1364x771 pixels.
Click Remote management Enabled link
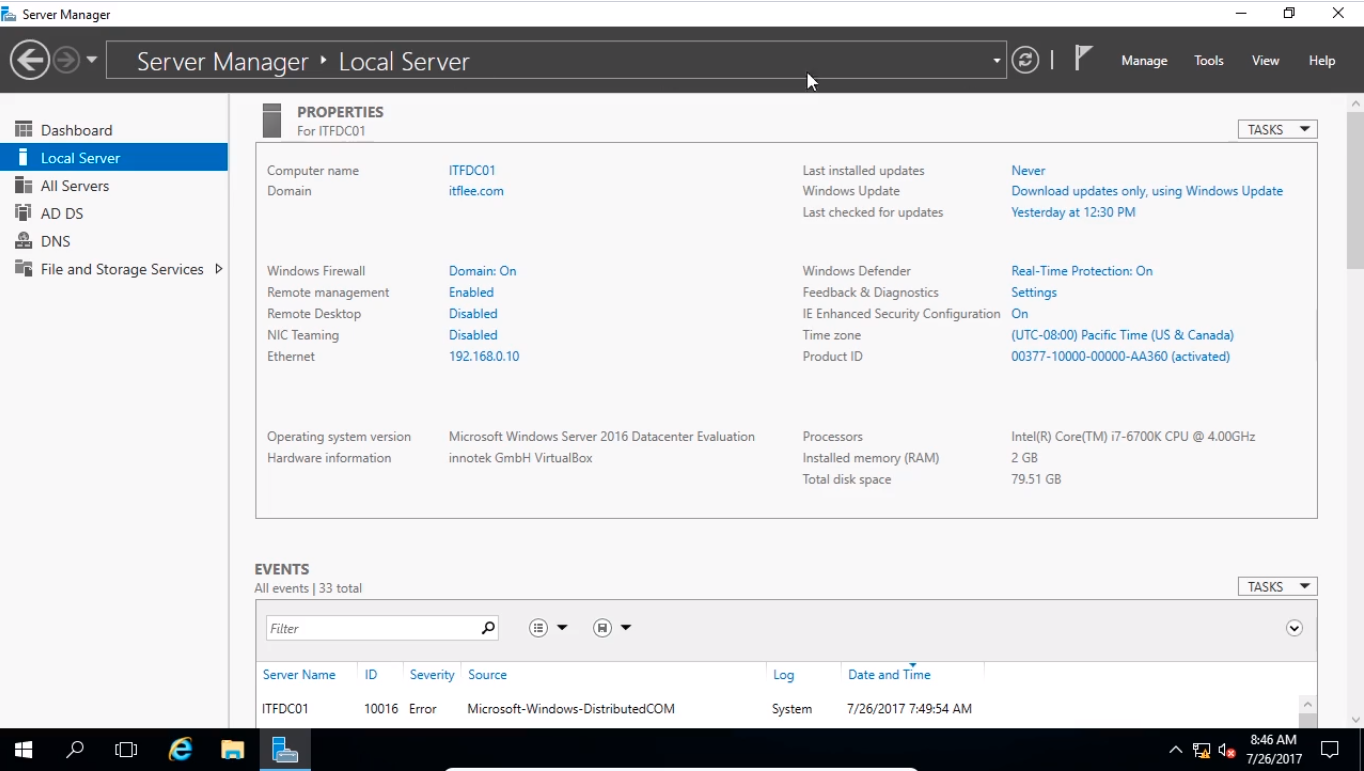471,293
